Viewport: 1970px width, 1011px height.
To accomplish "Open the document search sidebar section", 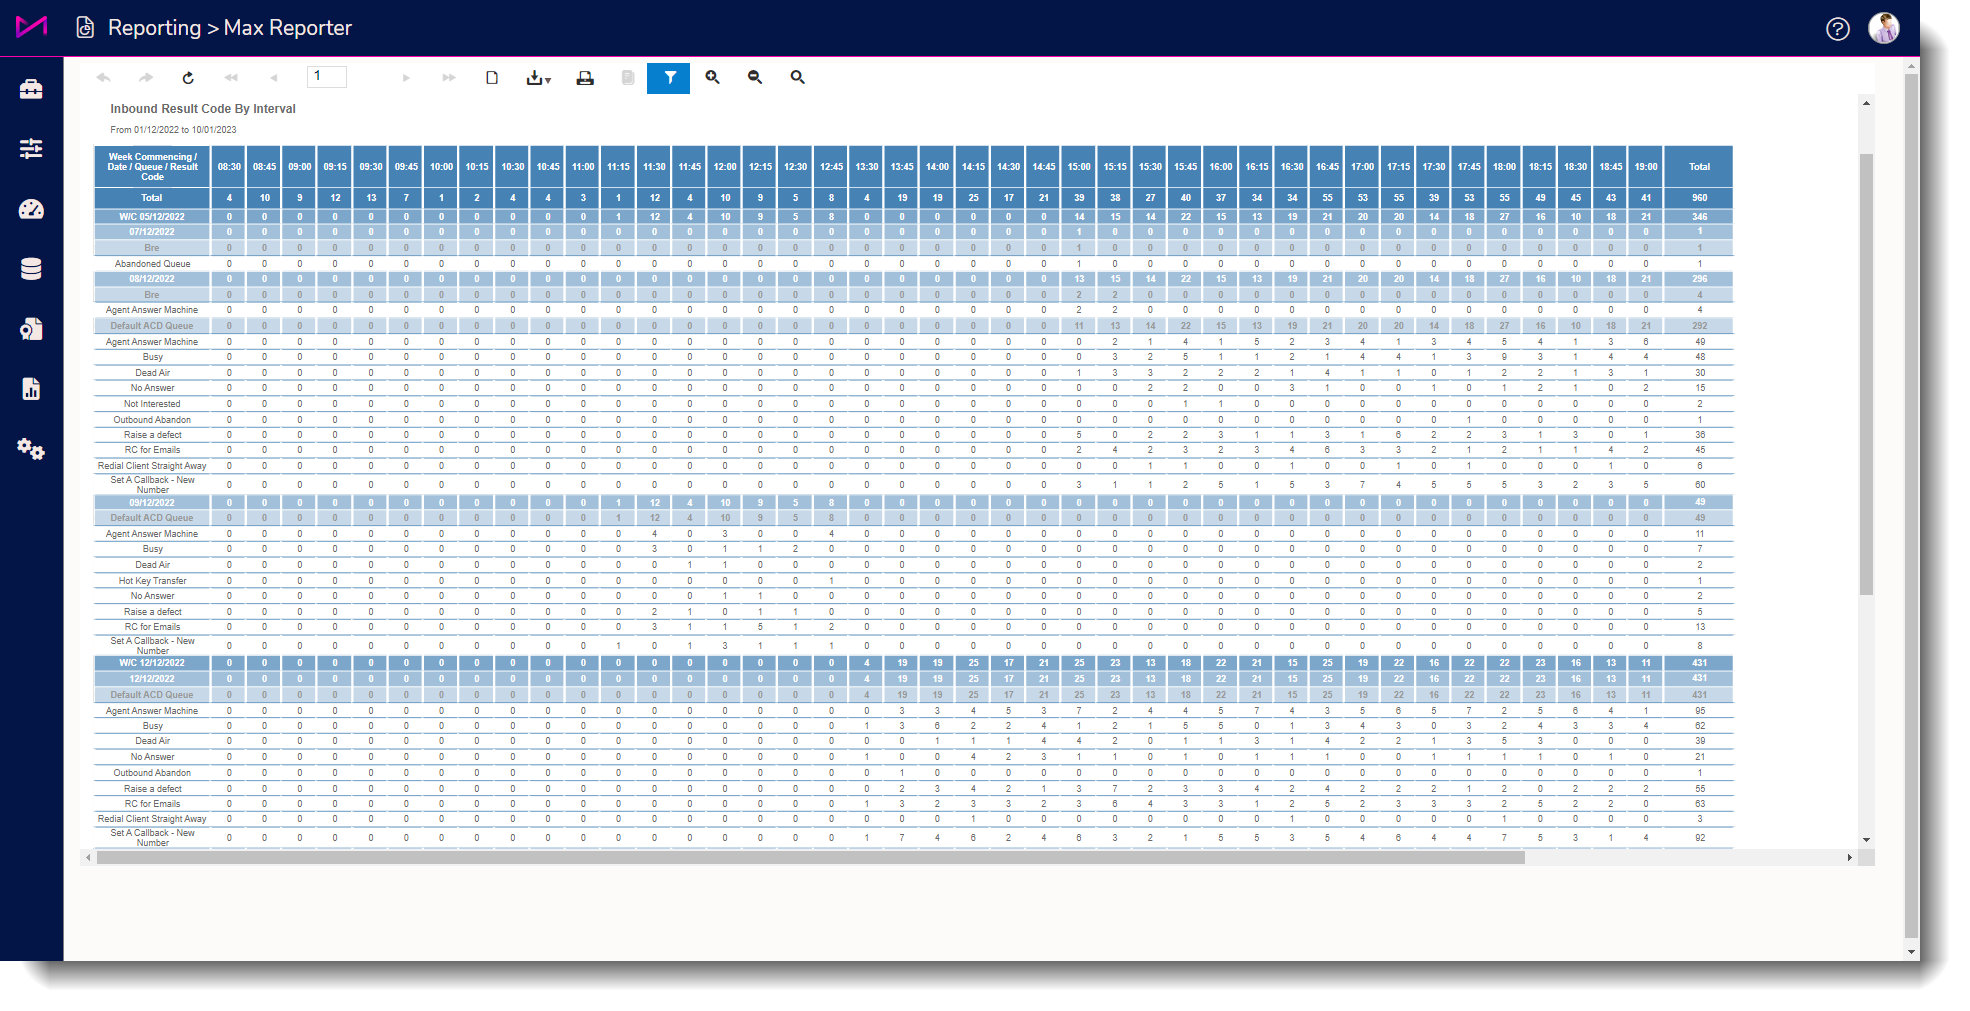I will (x=31, y=329).
